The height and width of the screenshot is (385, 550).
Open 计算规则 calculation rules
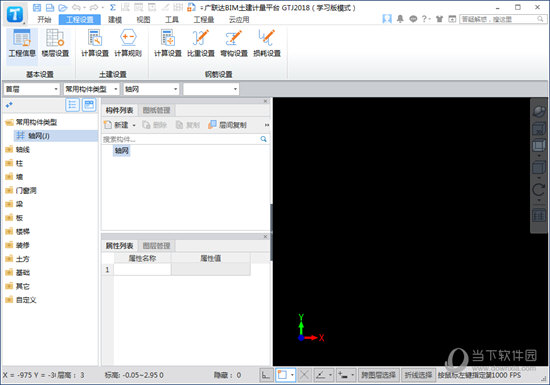128,43
